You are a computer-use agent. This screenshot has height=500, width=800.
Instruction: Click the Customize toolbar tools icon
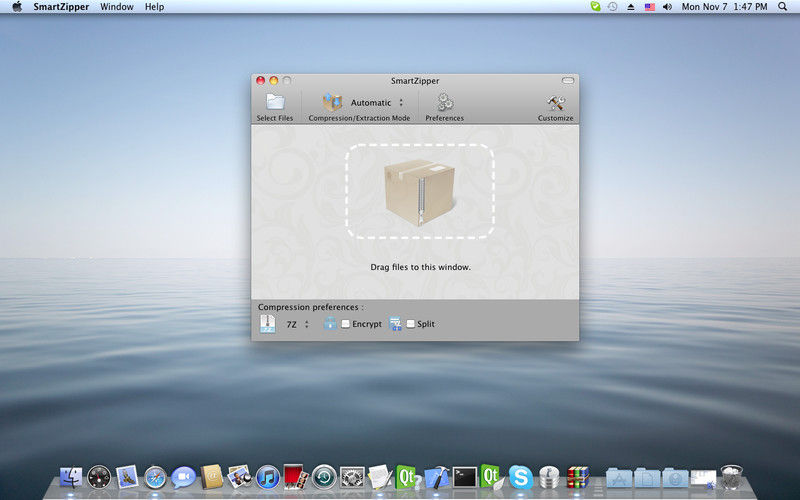click(556, 103)
